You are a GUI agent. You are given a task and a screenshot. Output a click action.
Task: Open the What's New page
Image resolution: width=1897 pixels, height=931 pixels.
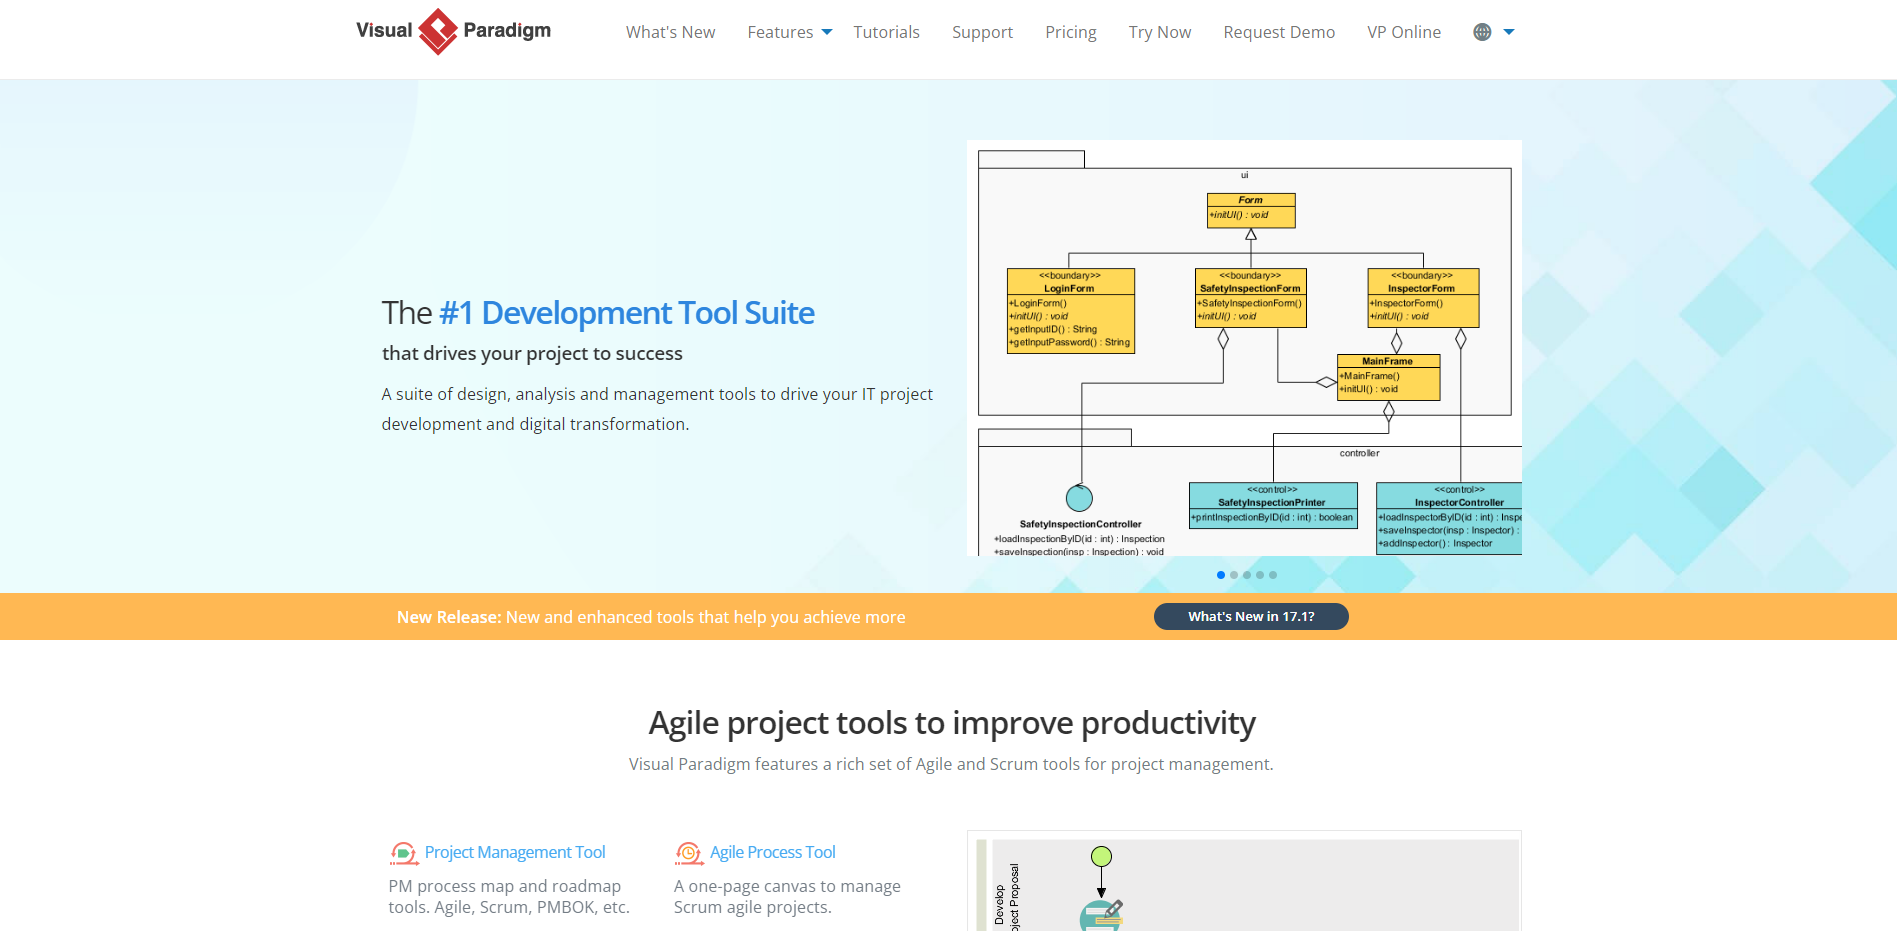click(670, 32)
